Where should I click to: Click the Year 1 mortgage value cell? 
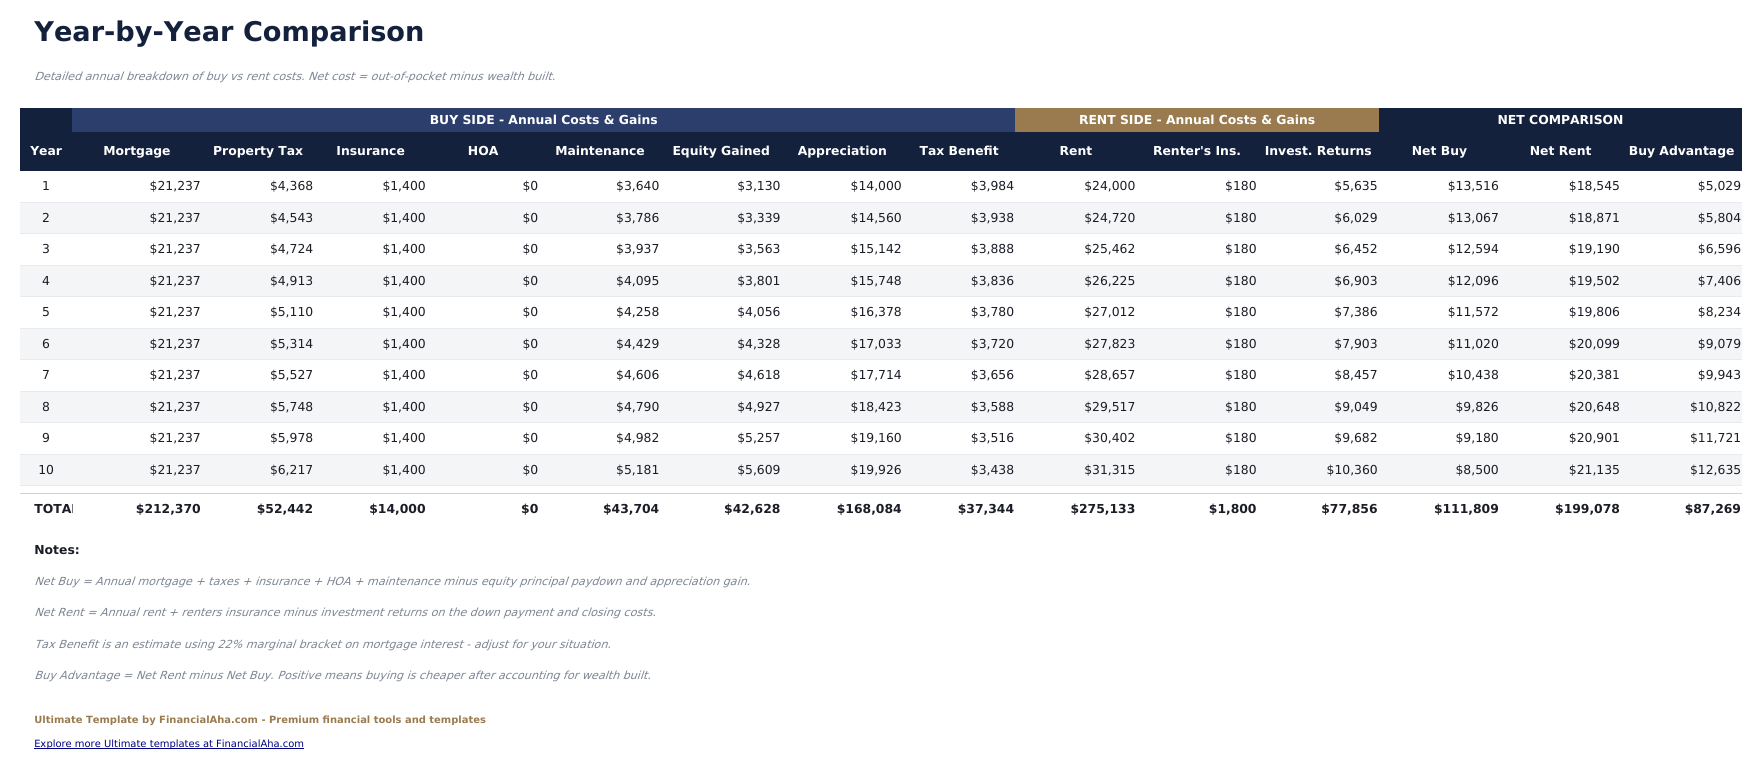[174, 186]
